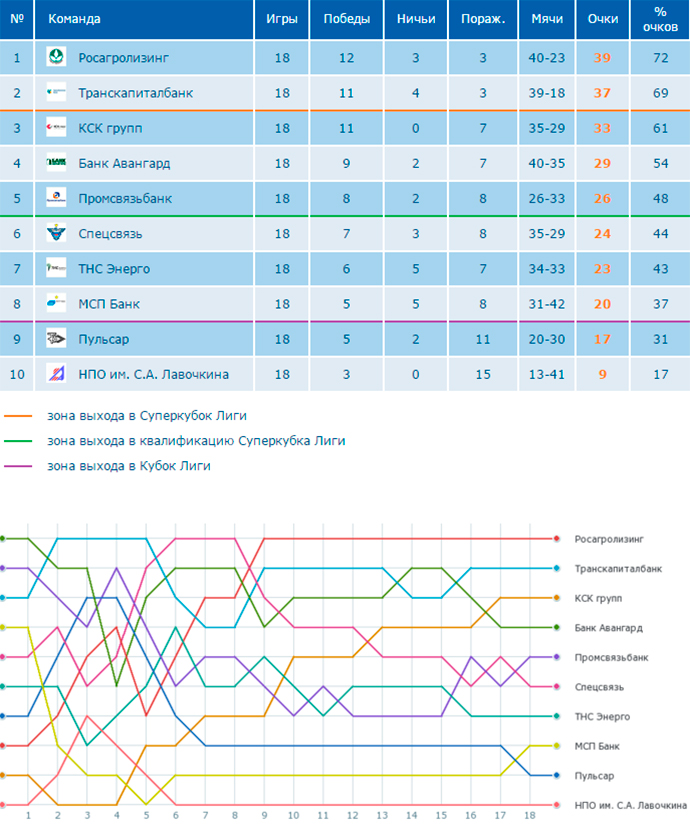Click ТНС Энерго label in chart legend
690x834 pixels.
click(602, 717)
